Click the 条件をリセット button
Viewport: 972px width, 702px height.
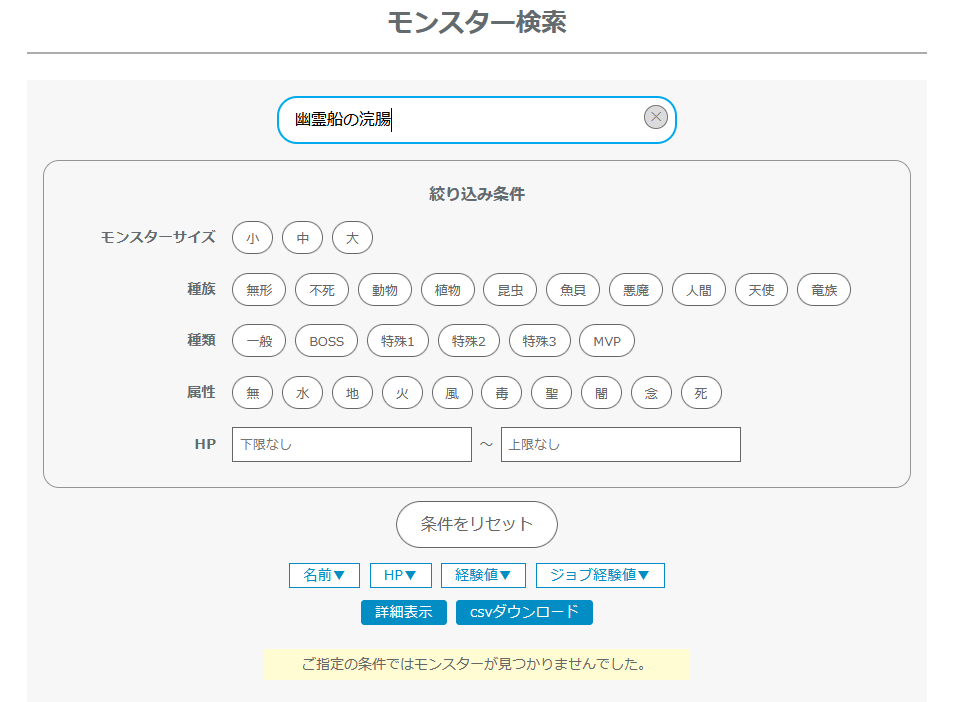[477, 524]
